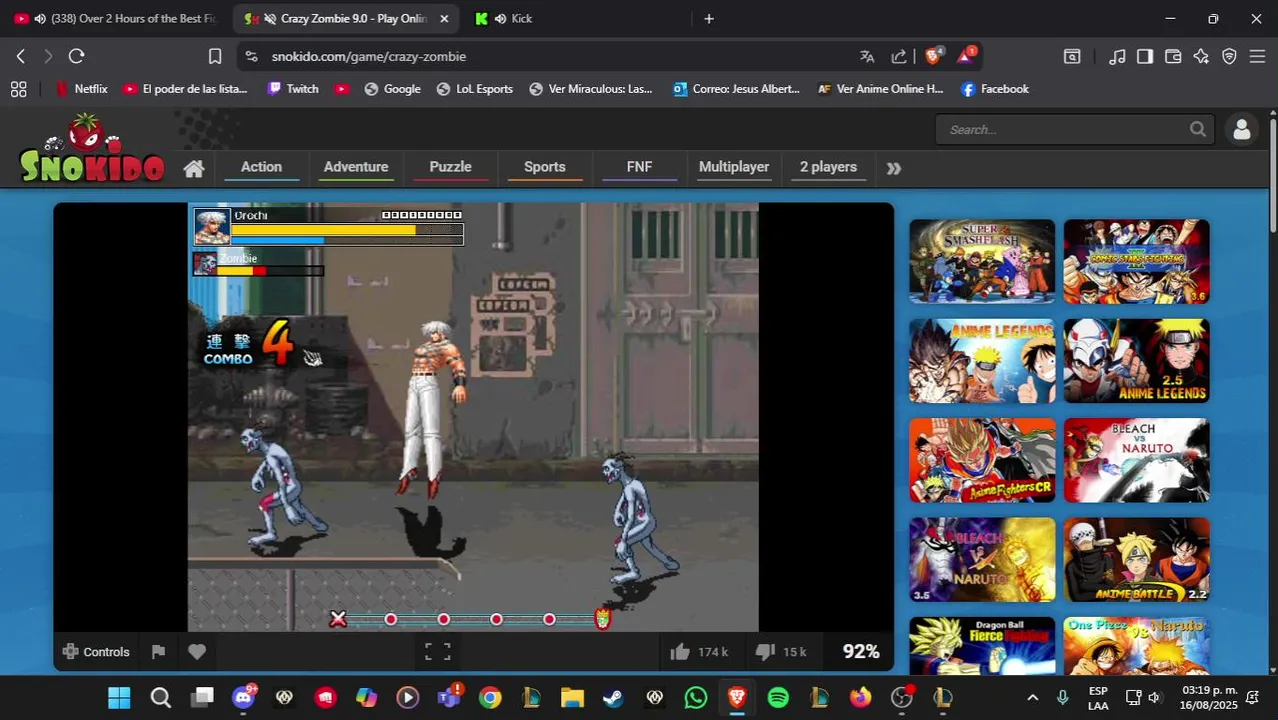Open Comic Stars Fighting game thumbnail
Viewport: 1278px width, 720px height.
point(1136,261)
